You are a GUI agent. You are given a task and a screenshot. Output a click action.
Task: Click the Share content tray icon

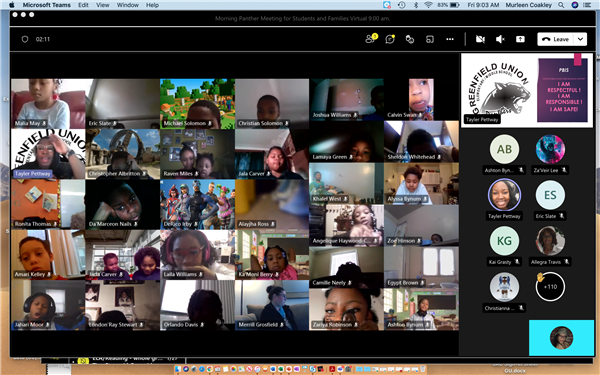(520, 39)
